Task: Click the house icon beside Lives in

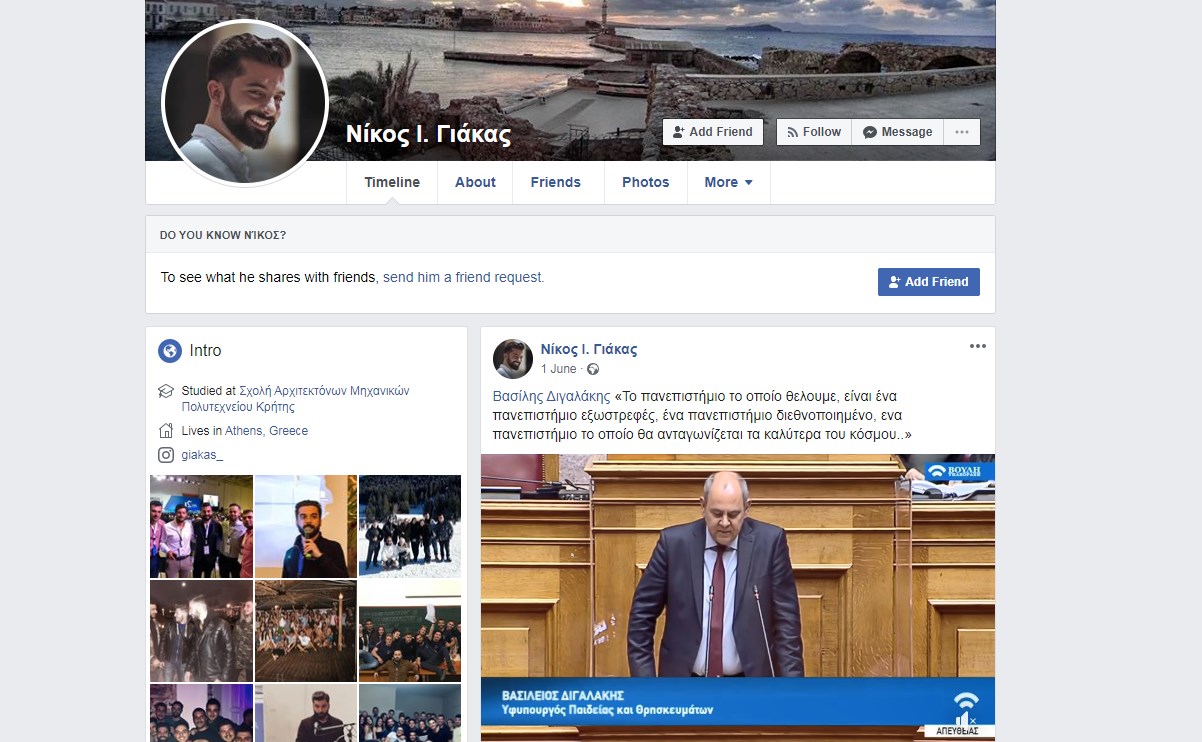Action: click(166, 431)
